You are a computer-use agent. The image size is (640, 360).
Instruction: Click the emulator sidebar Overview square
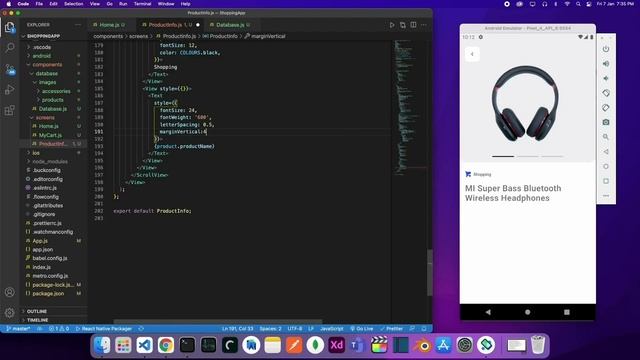(606, 181)
